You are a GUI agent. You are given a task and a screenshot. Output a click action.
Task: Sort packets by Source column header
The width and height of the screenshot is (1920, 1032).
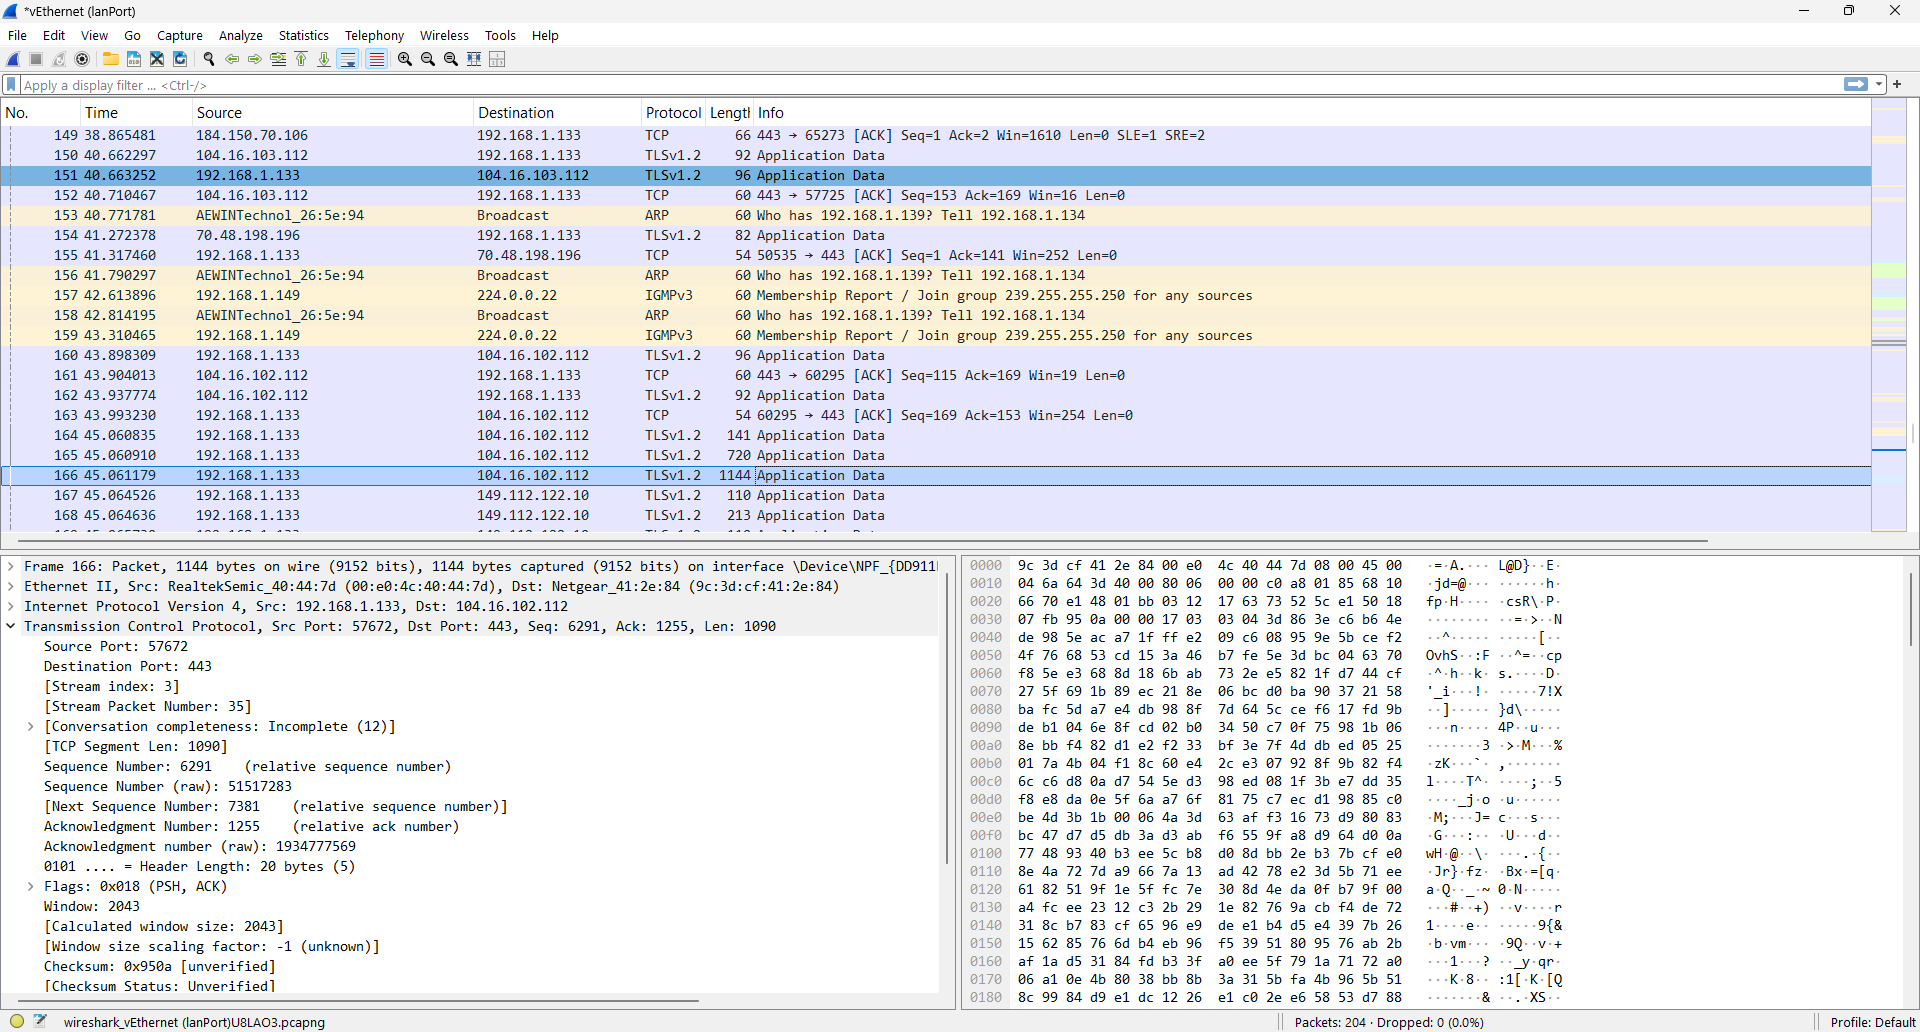click(332, 113)
